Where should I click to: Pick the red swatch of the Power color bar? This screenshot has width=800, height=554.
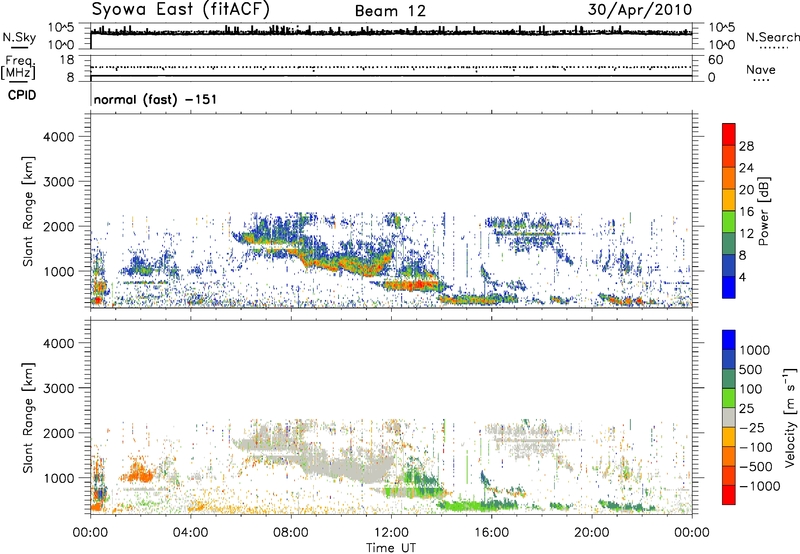click(729, 134)
